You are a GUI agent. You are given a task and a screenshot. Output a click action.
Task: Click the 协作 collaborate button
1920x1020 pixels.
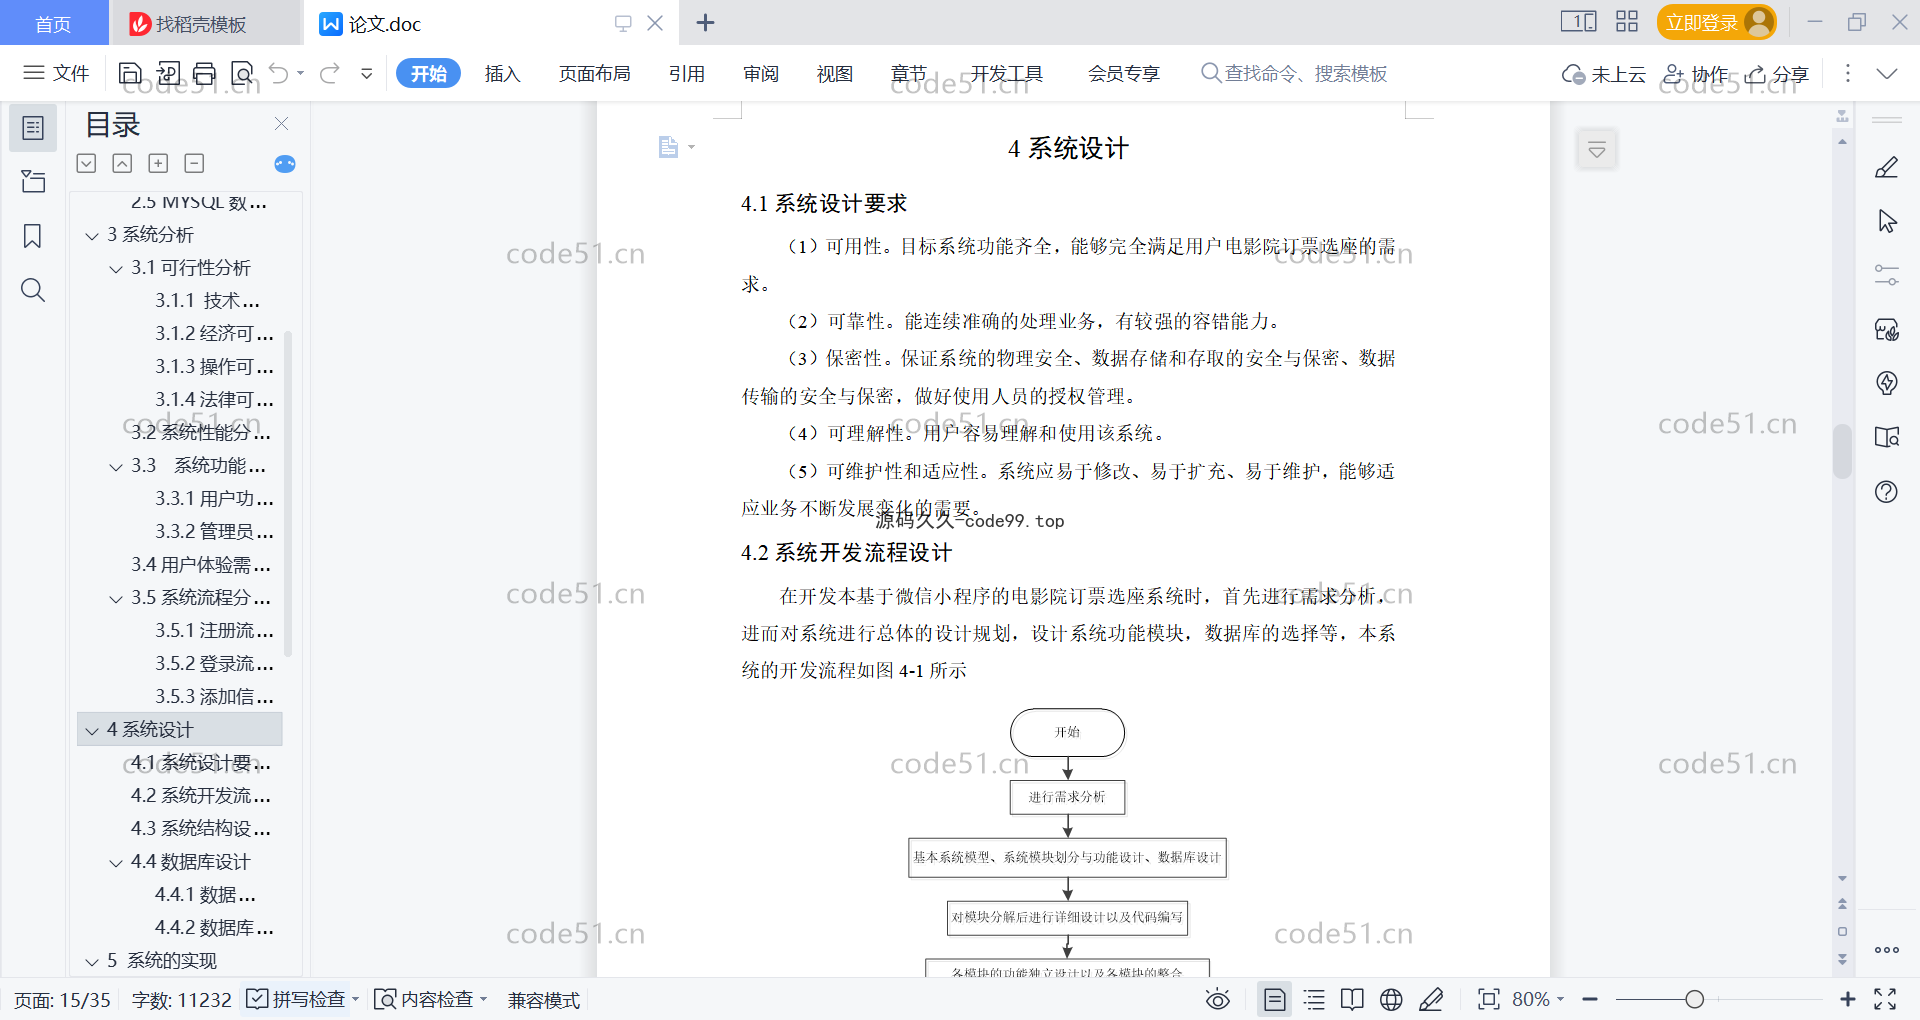tap(1695, 74)
